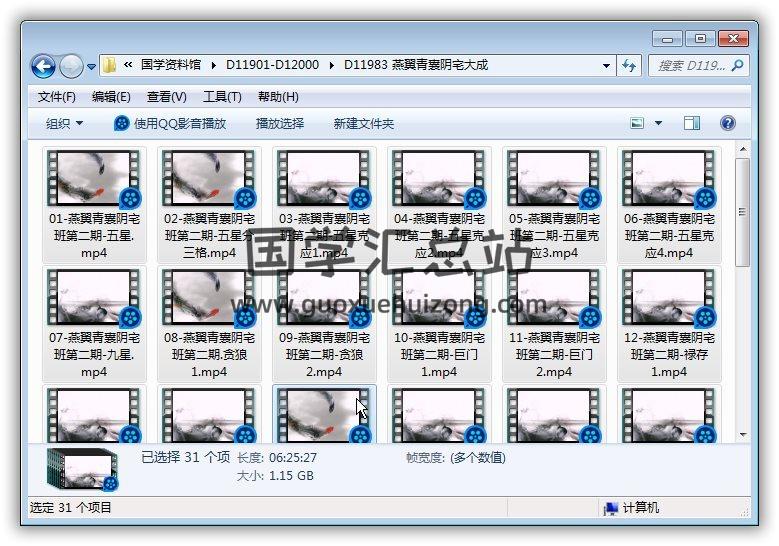The height and width of the screenshot is (546, 779).
Task: Click 使用QQ影音播放 button
Action: click(x=170, y=123)
